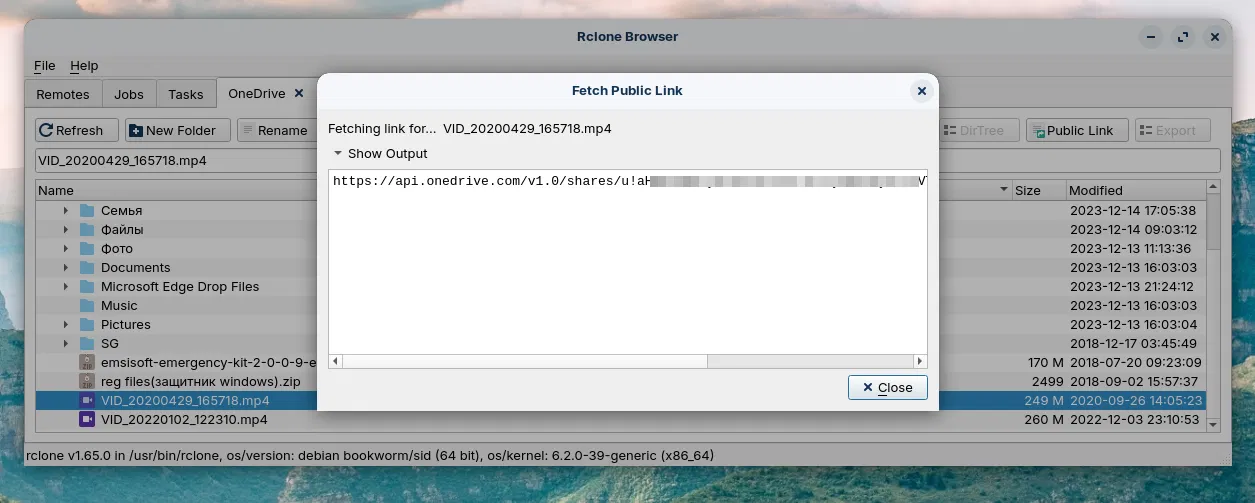Click the emsisoft-emergency-kit archive file icon
The width and height of the screenshot is (1255, 503).
pyautogui.click(x=87, y=363)
